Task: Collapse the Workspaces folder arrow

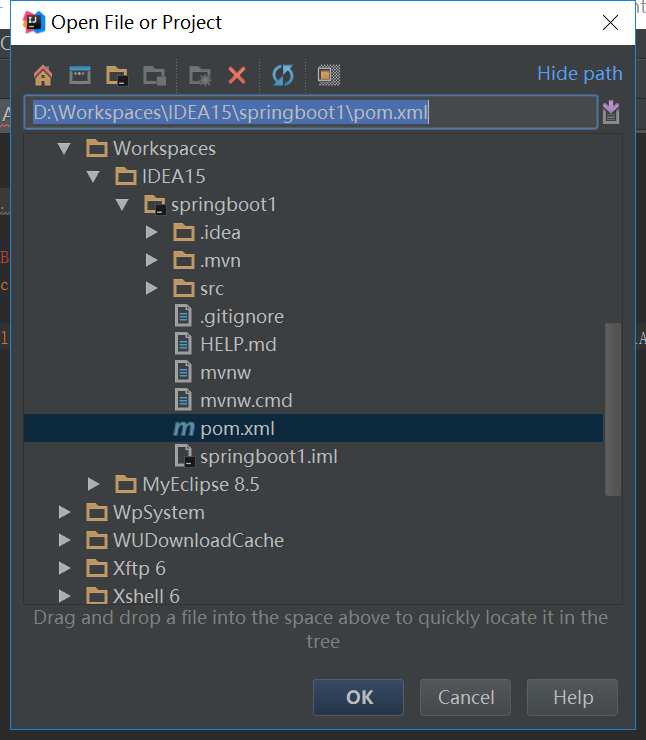Action: pyautogui.click(x=64, y=149)
